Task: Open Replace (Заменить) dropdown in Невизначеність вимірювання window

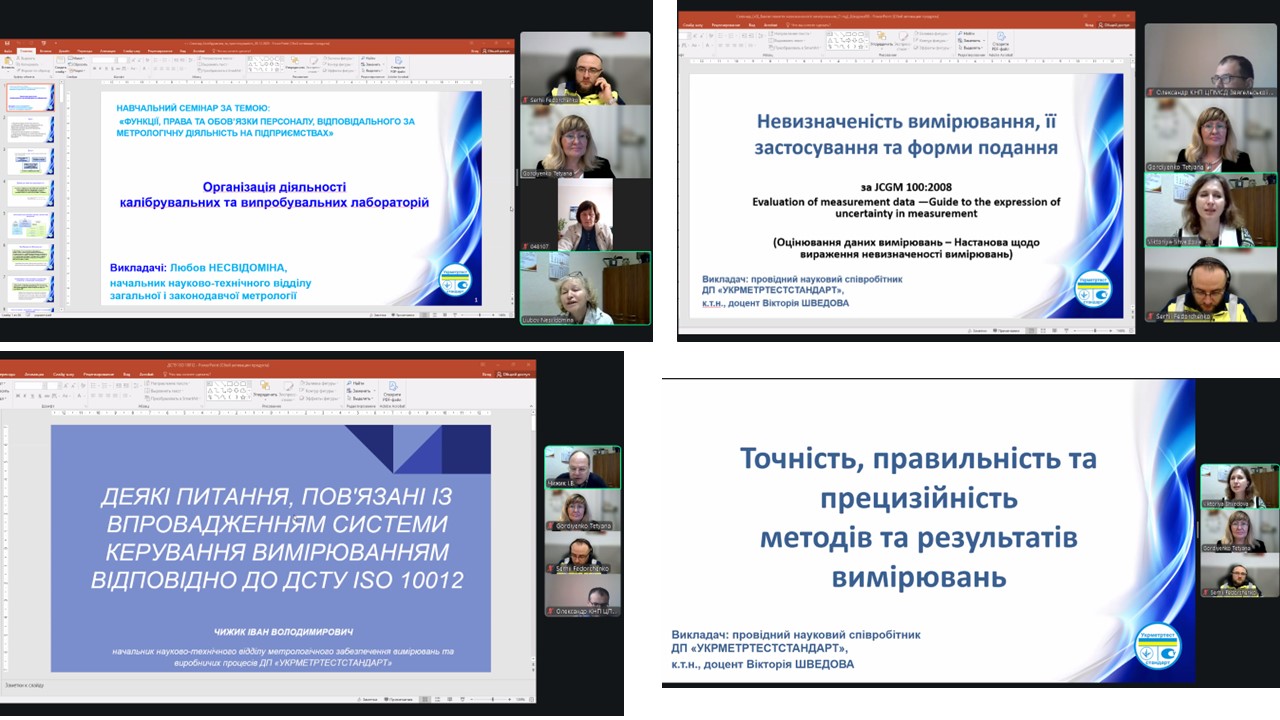Action: coord(971,41)
